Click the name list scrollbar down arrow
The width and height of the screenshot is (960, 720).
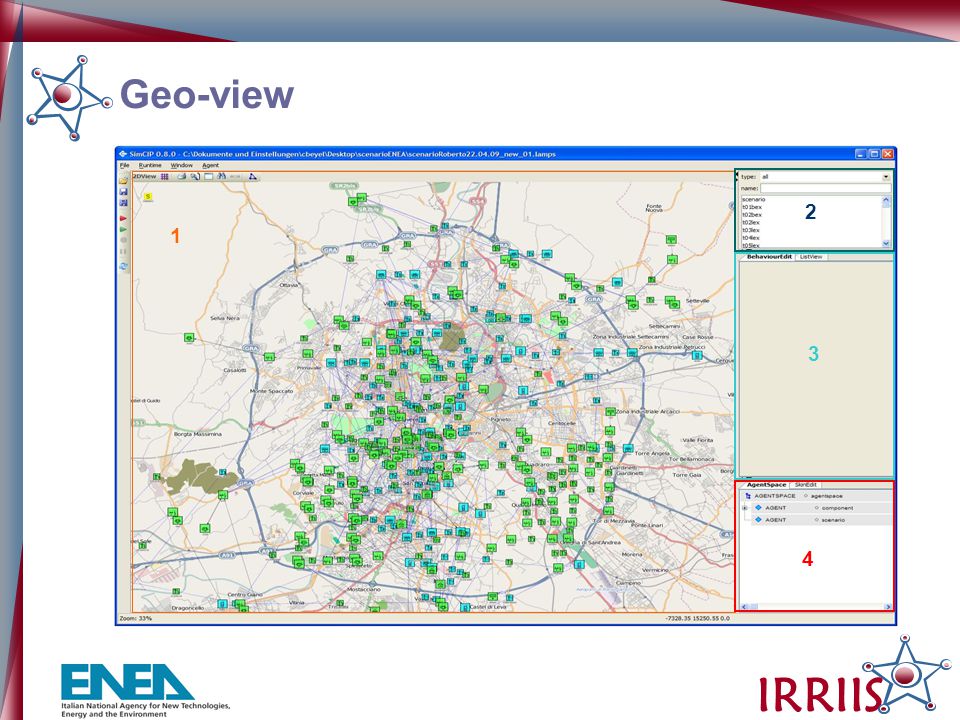point(886,244)
